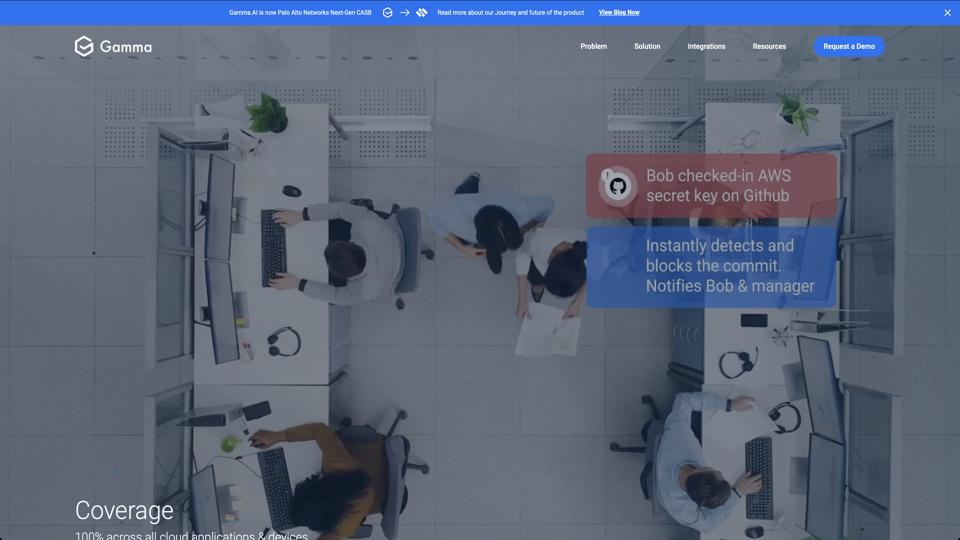Click the exclamation badge on the GitHub icon
This screenshot has width=960, height=540.
[x=607, y=174]
